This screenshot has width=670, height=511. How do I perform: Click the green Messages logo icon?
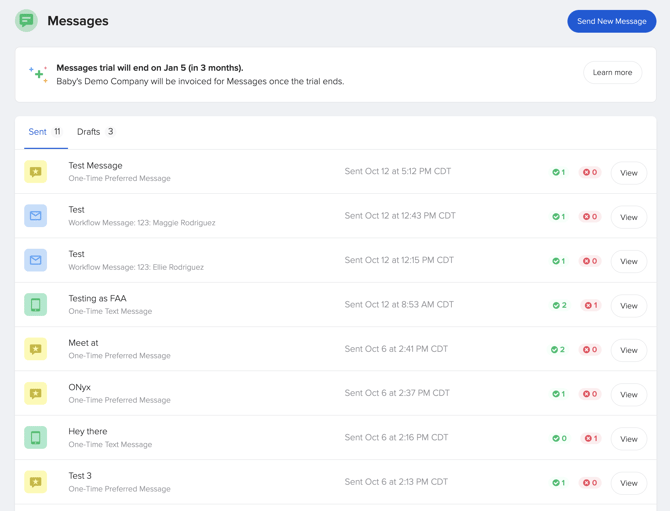click(x=27, y=21)
